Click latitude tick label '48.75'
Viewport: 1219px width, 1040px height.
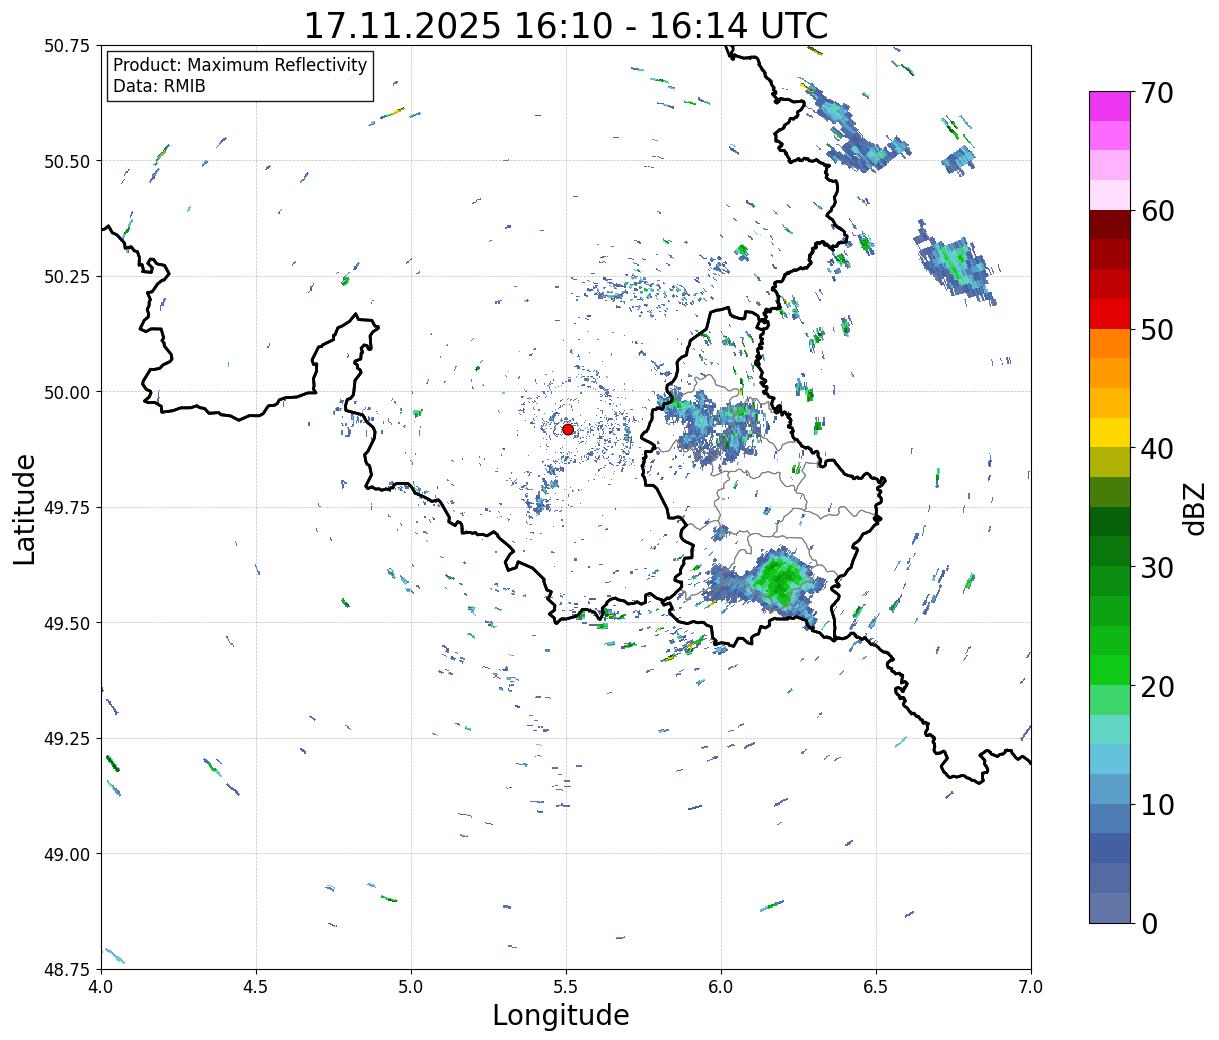(x=67, y=969)
